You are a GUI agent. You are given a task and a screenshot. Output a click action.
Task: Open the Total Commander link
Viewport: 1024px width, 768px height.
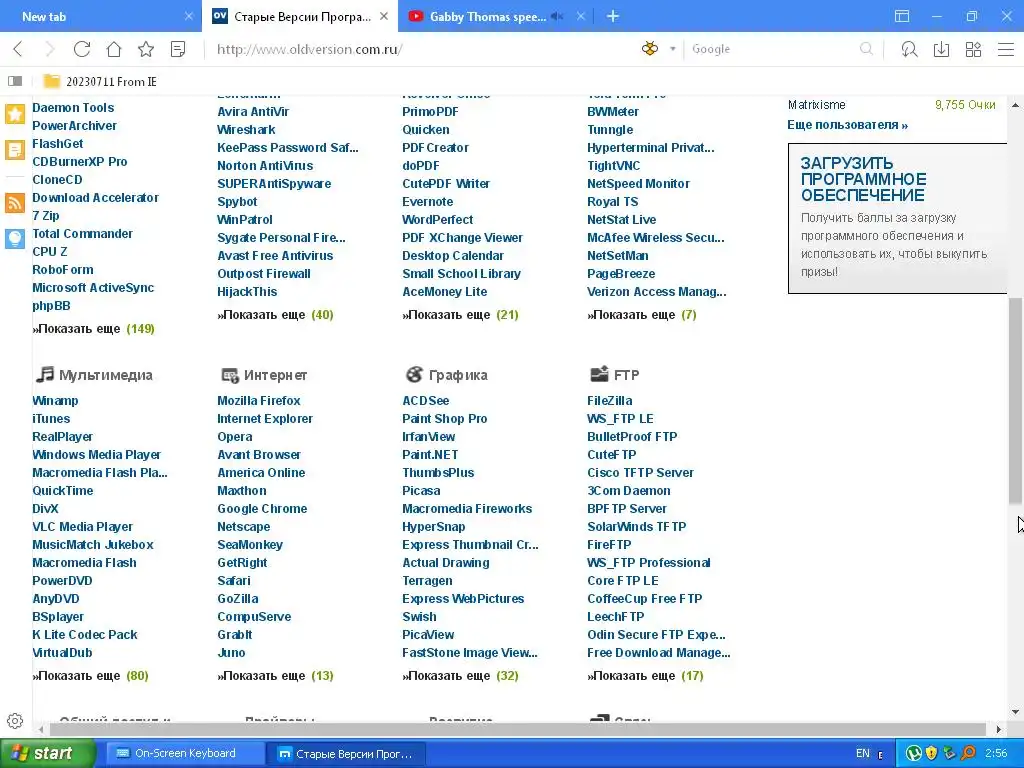click(82, 233)
